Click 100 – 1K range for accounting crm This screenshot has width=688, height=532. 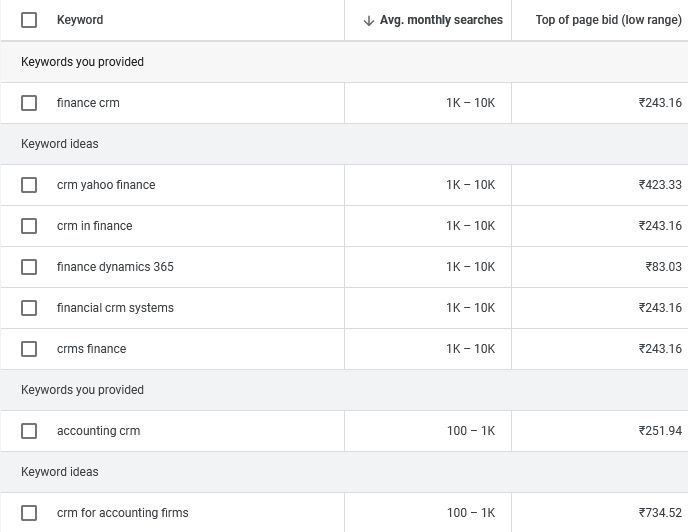(x=470, y=431)
